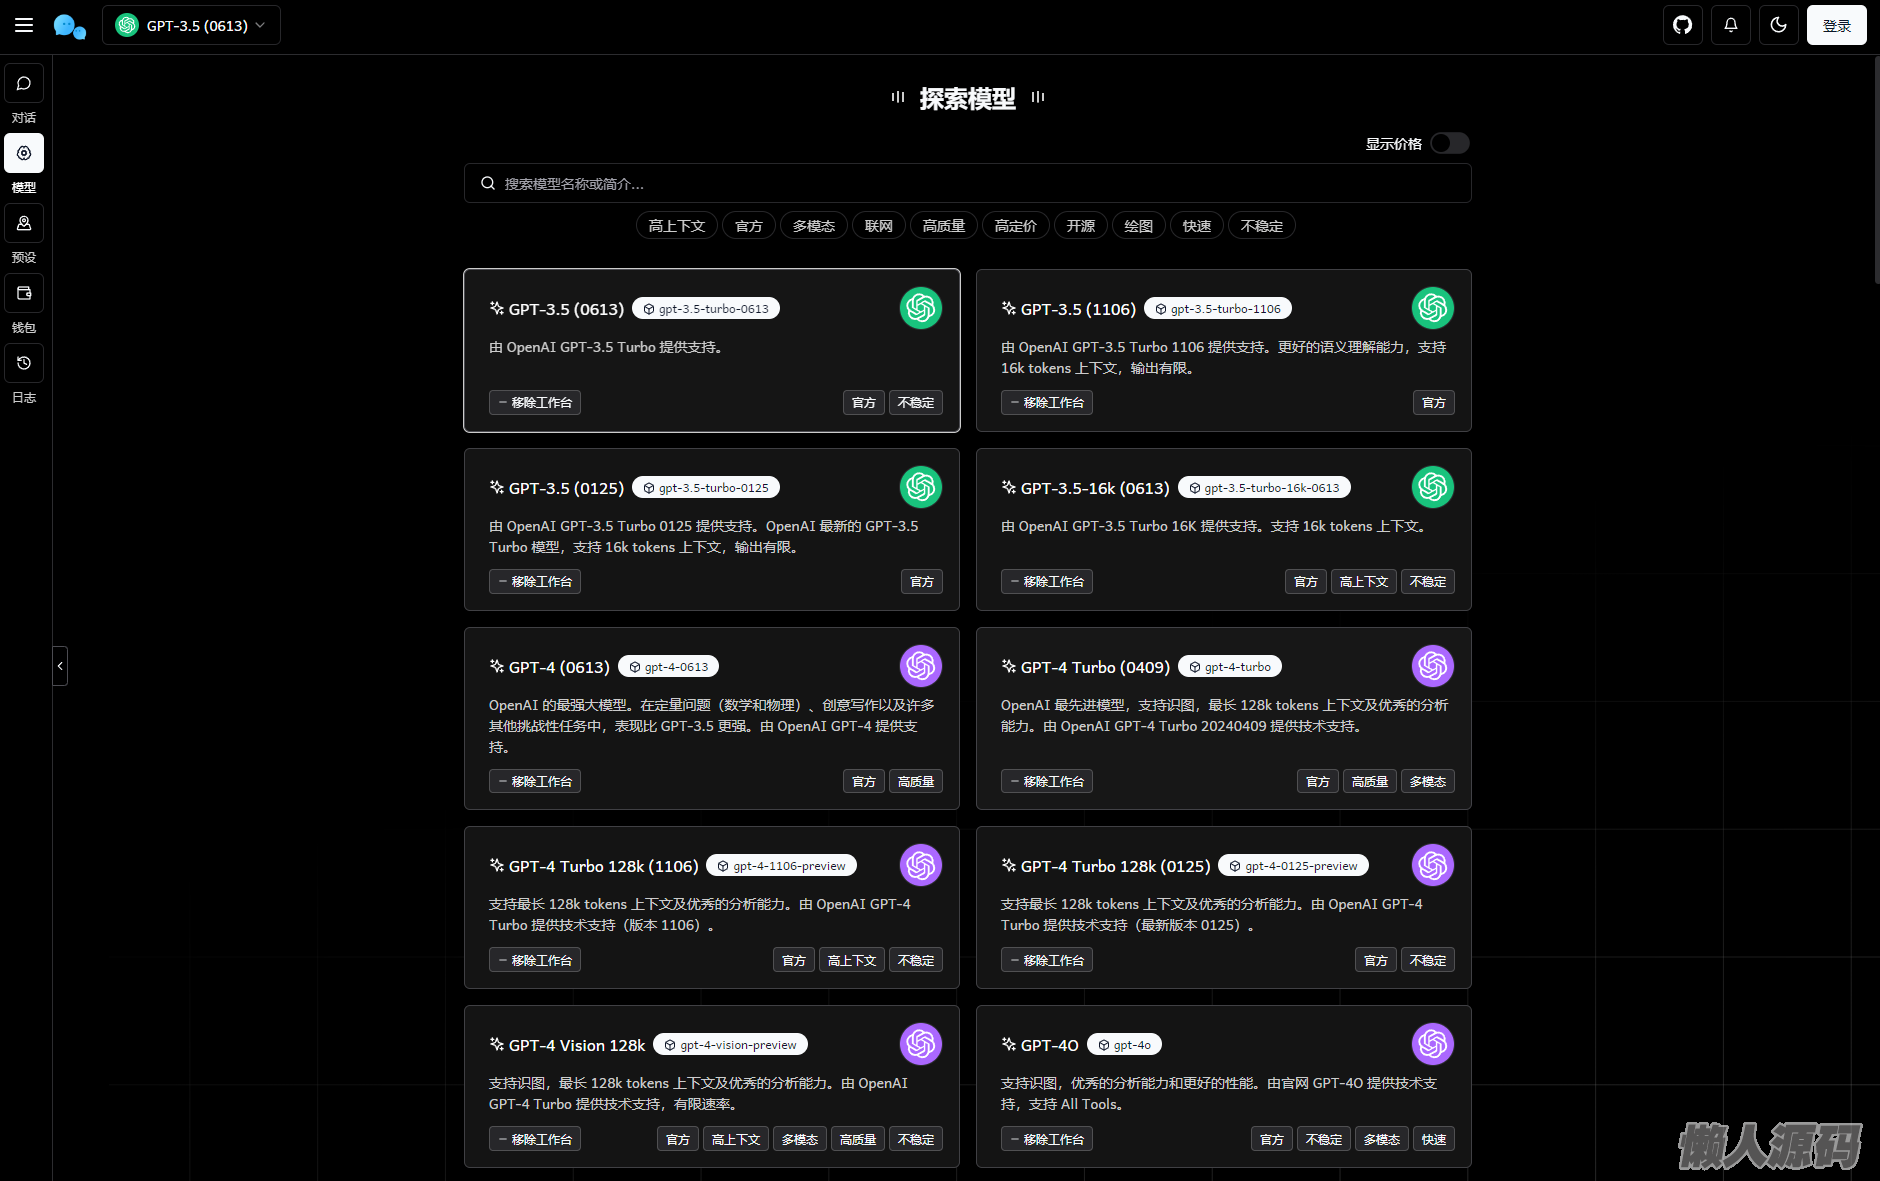The image size is (1880, 1181).
Task: Open the hamburger menu icon
Action: 24,25
